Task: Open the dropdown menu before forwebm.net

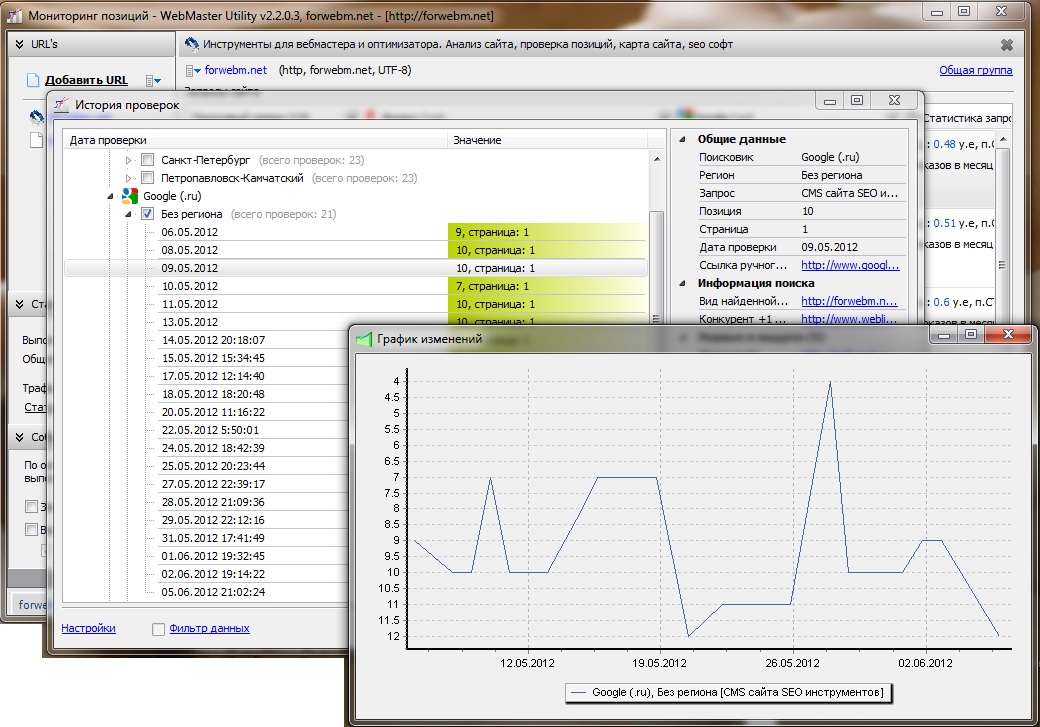Action: (x=192, y=71)
